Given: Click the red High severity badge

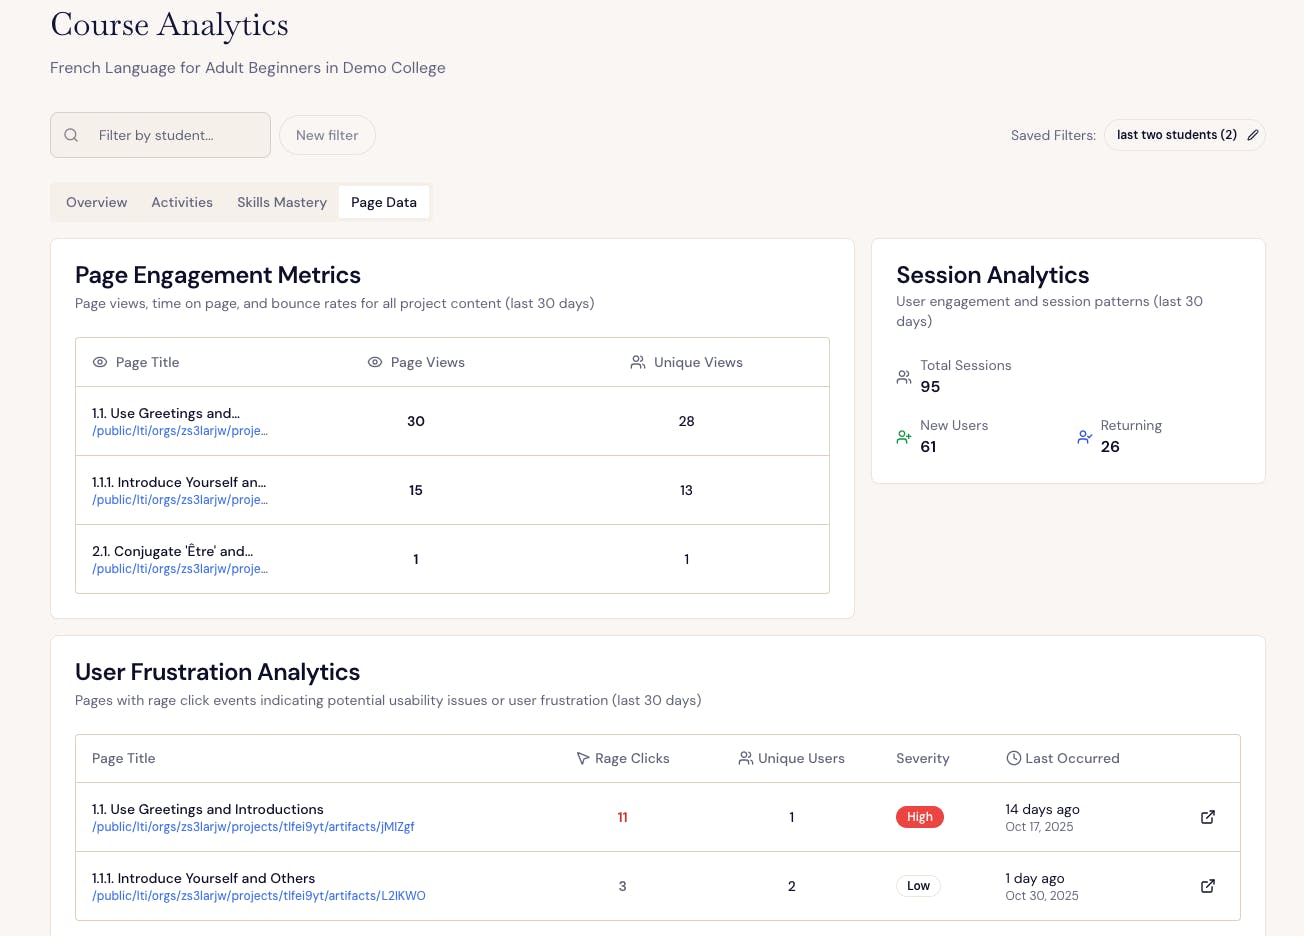Looking at the screenshot, I should coord(919,817).
